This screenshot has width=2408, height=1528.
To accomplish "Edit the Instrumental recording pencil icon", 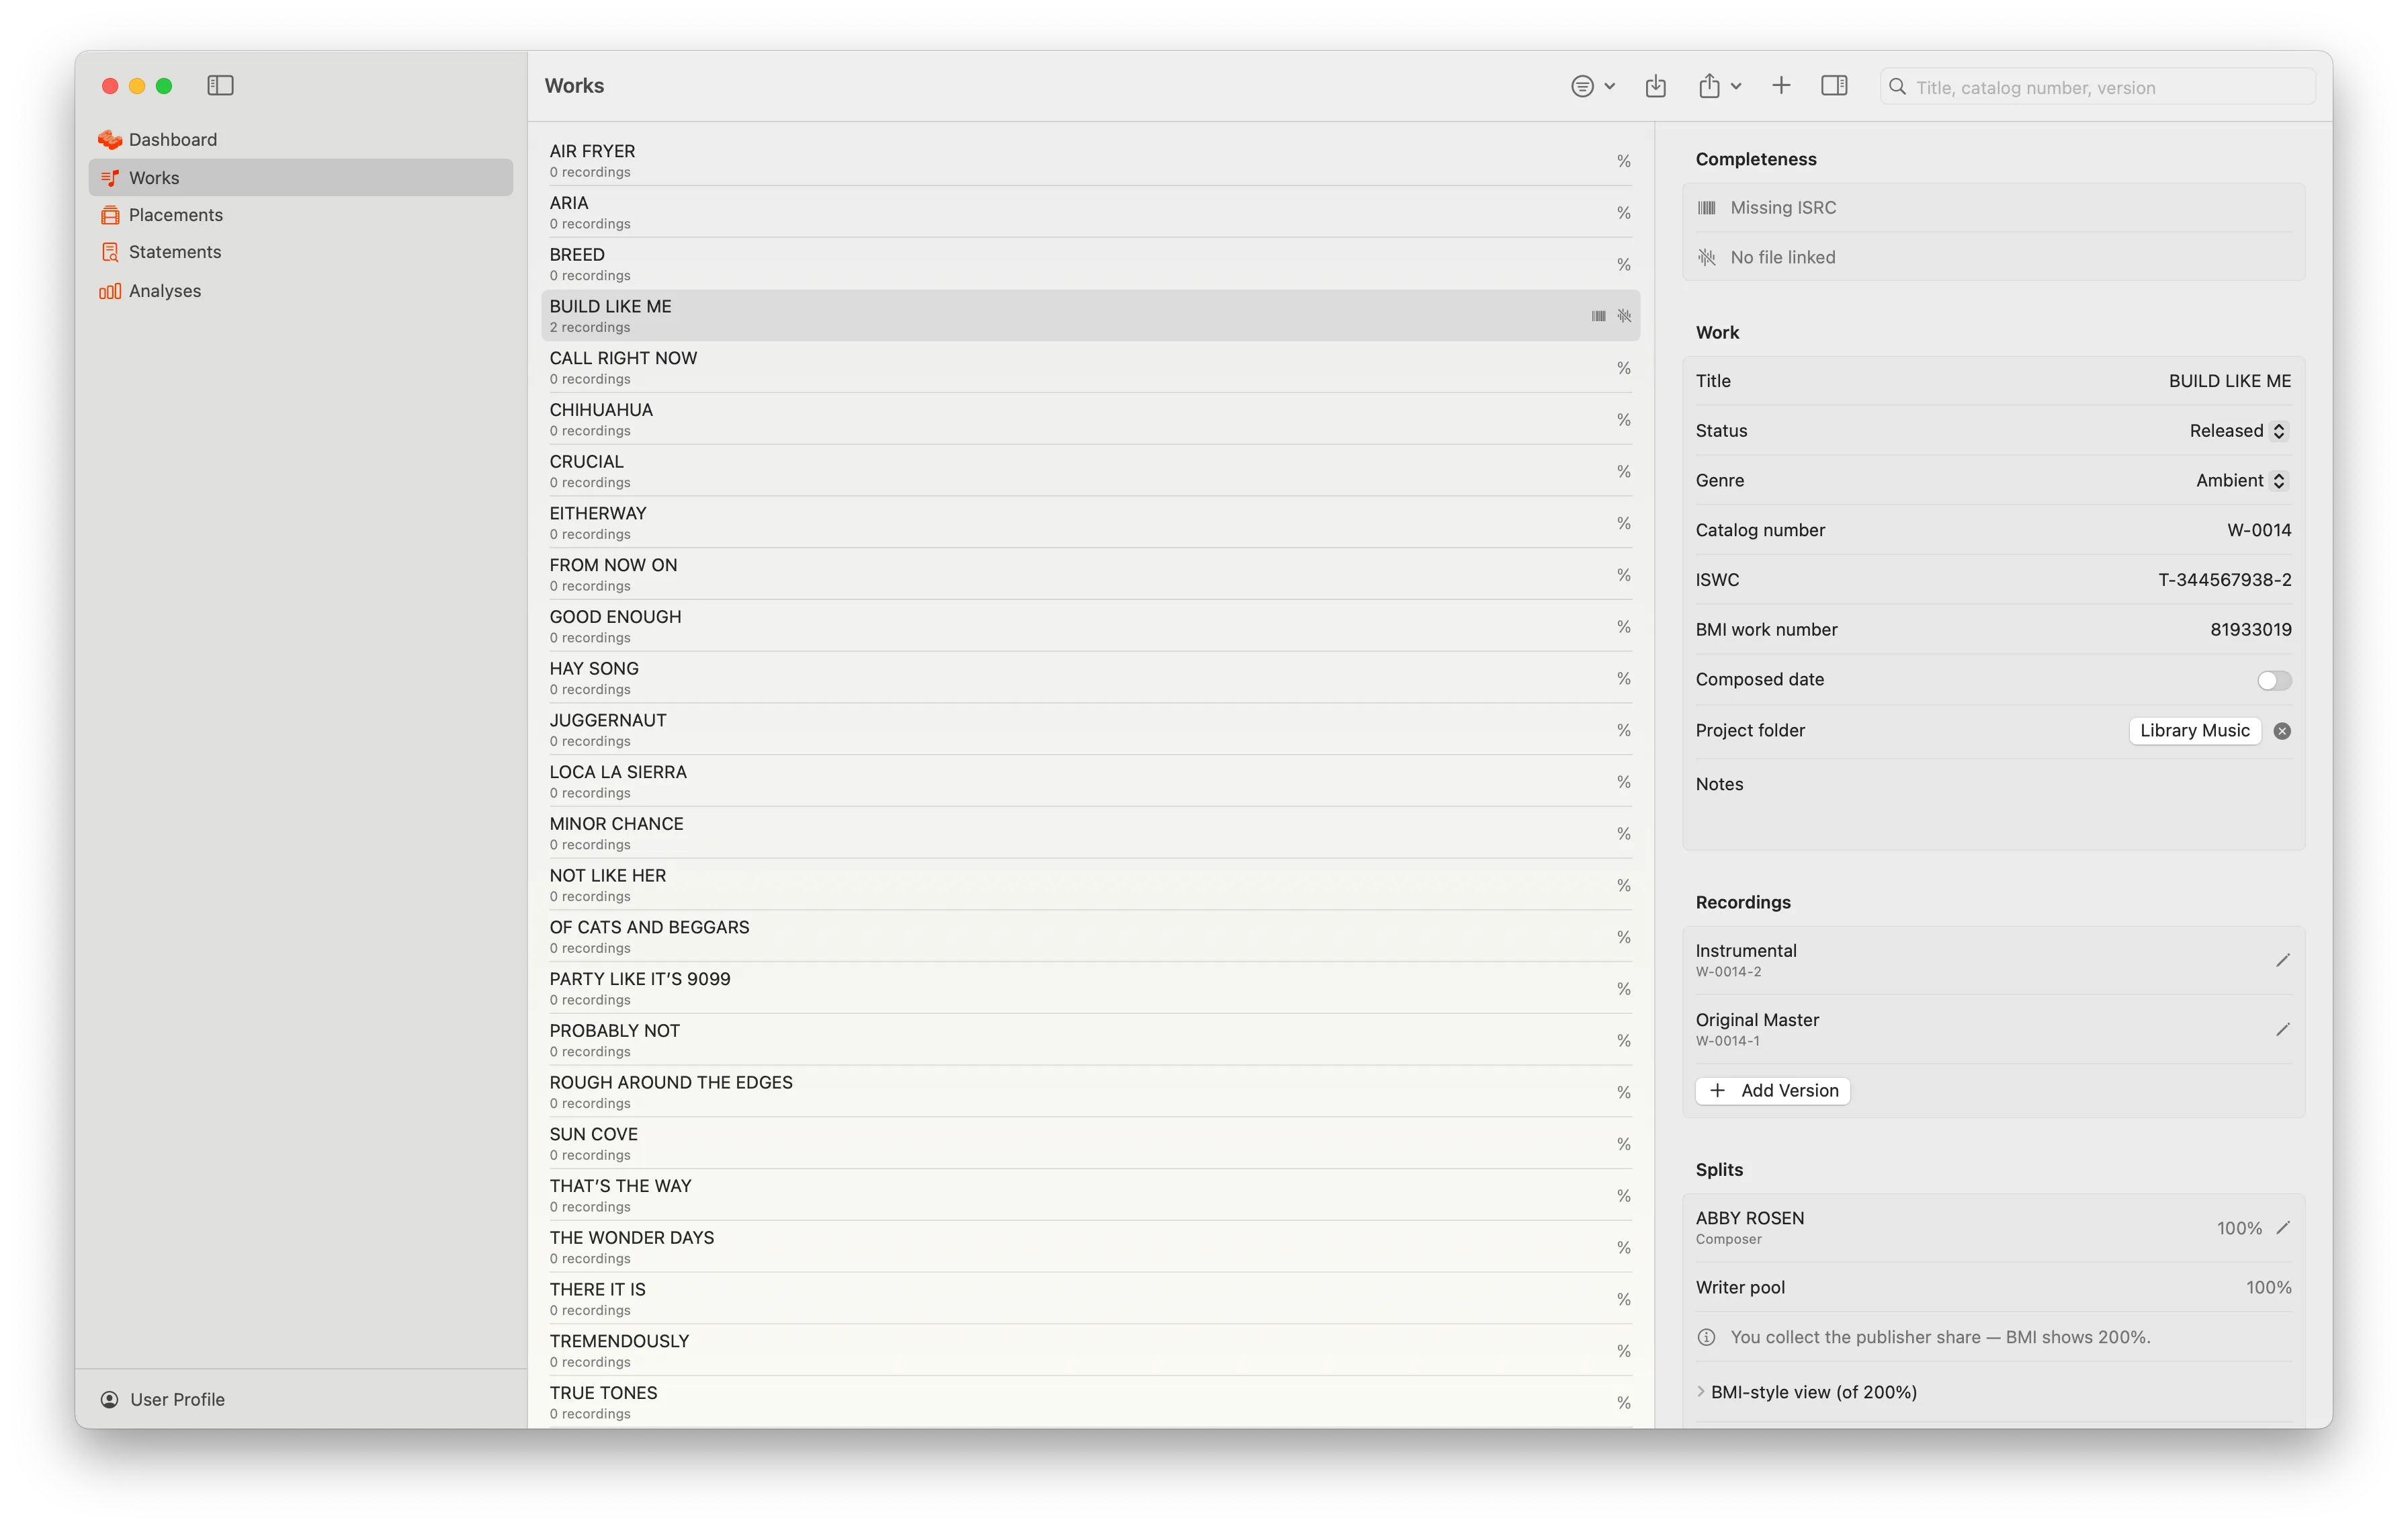I will tap(2282, 960).
